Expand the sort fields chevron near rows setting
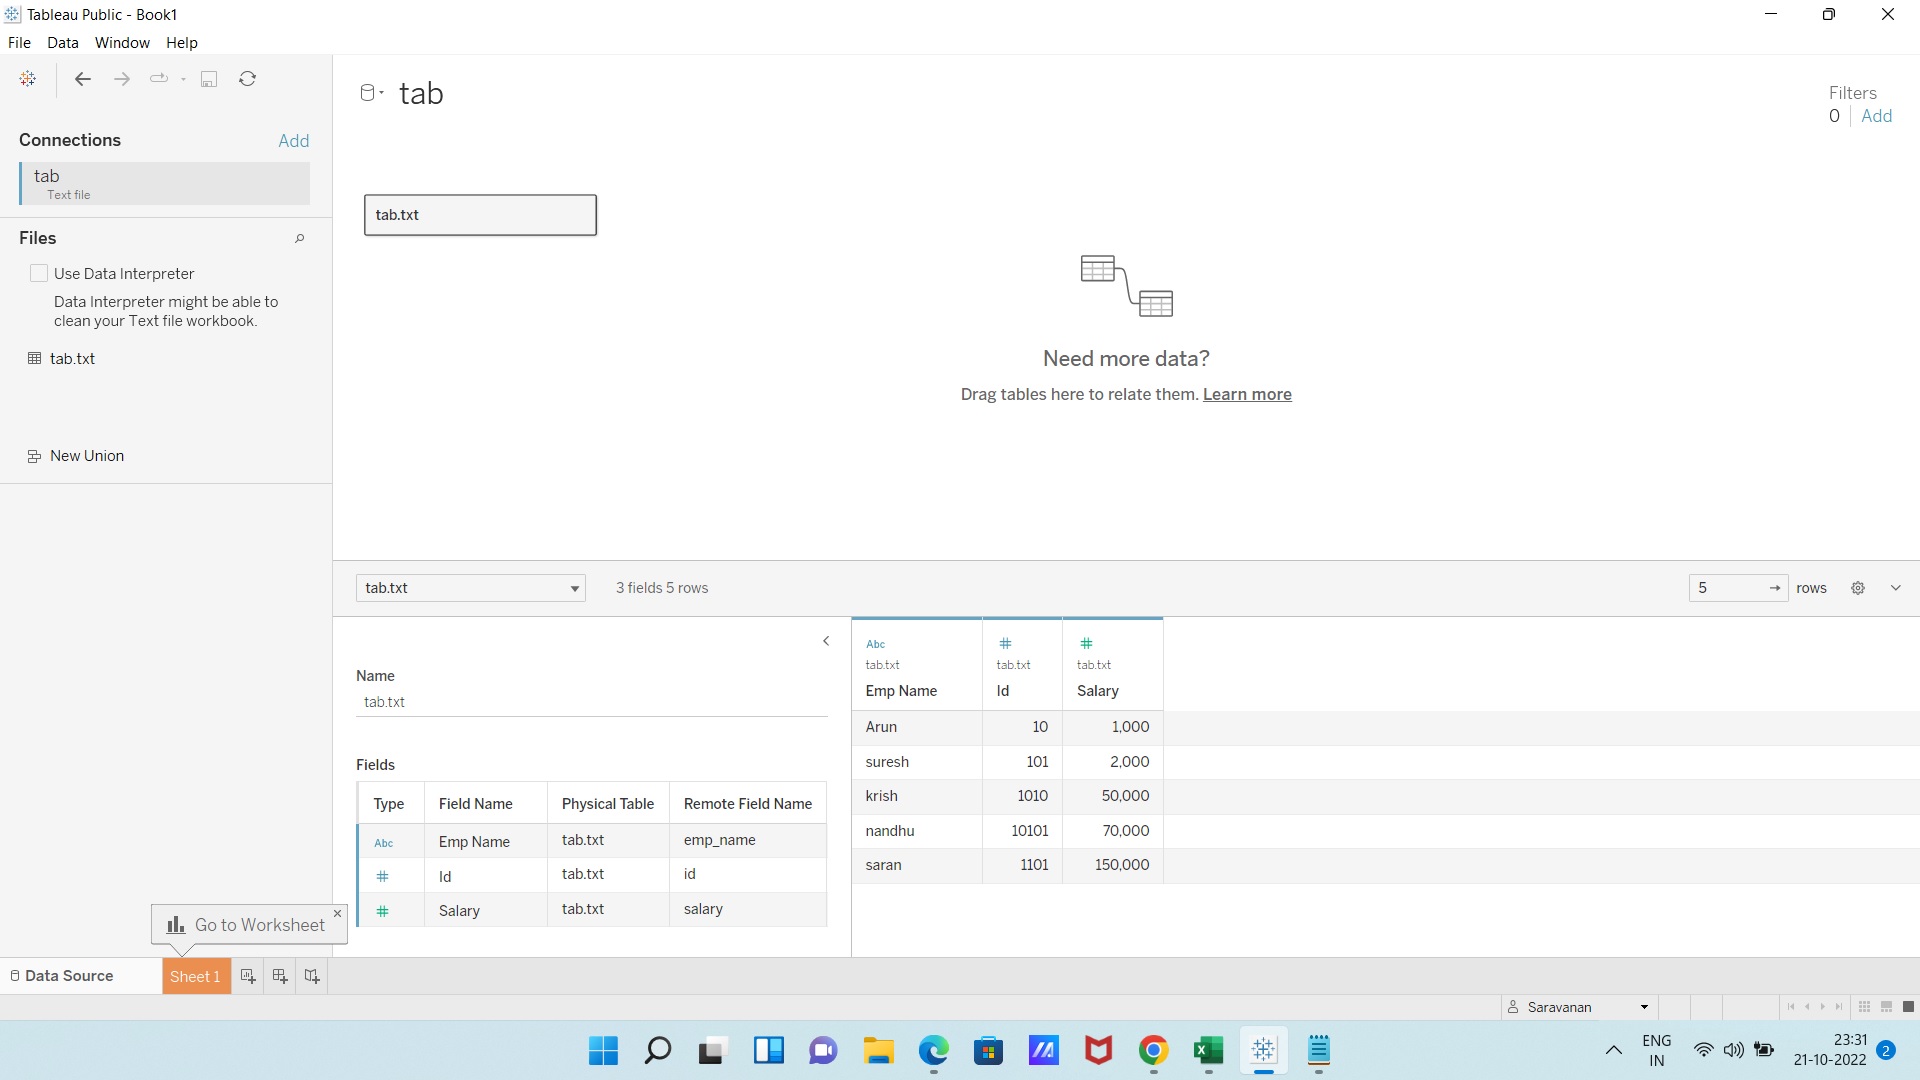 [1895, 588]
